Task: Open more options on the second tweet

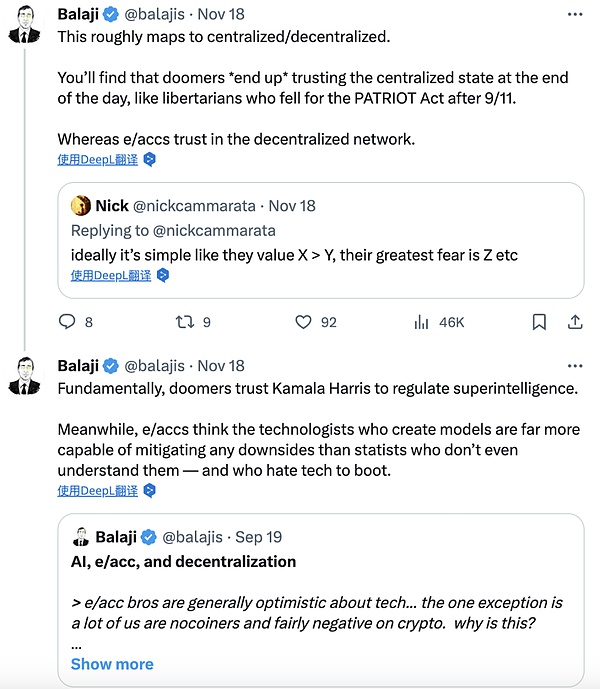Action: [574, 366]
